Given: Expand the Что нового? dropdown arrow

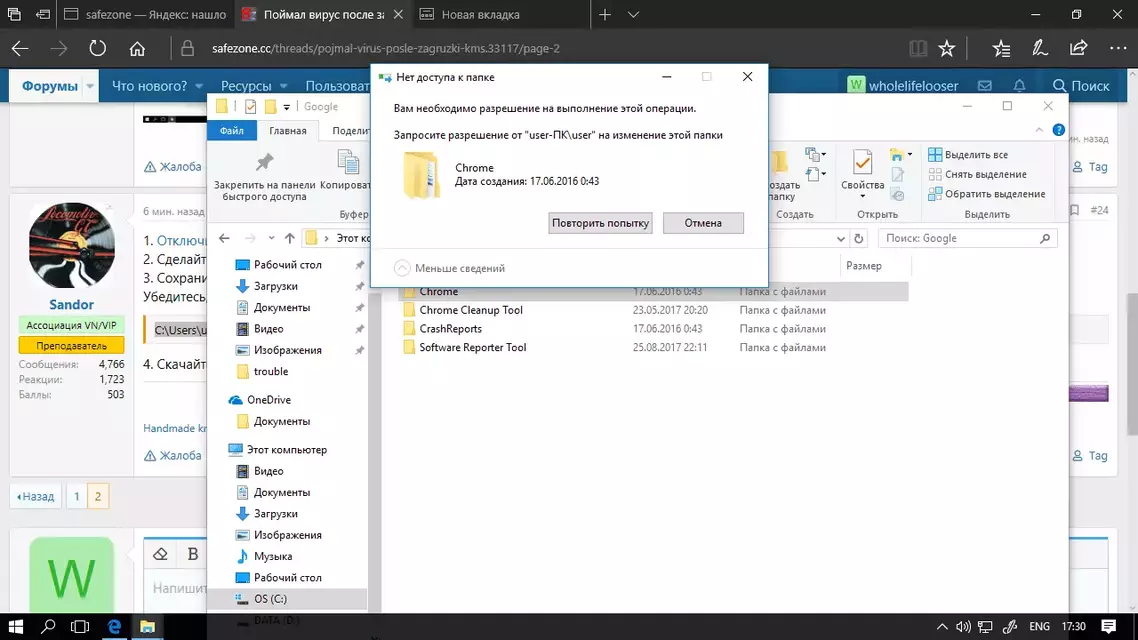Looking at the screenshot, I should coord(198,86).
